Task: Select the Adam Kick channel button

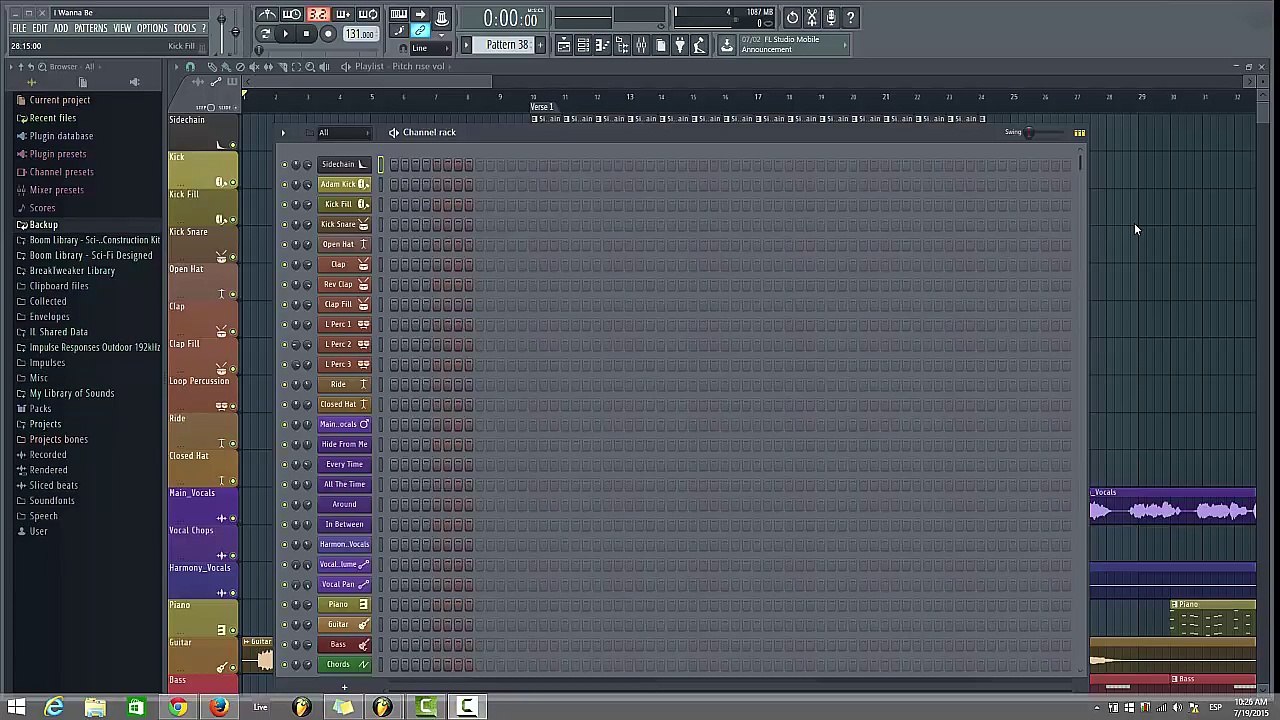Action: point(344,184)
